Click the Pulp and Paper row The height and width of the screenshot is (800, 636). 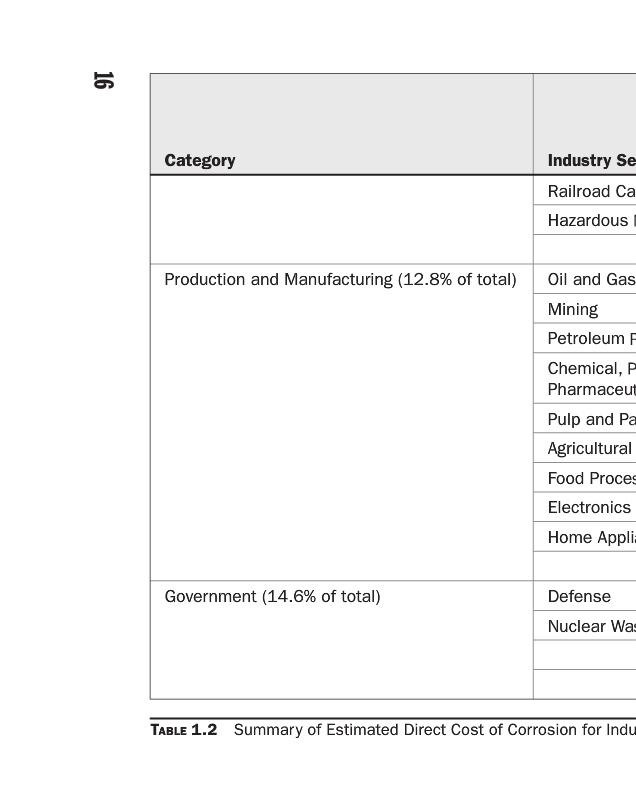pos(591,420)
